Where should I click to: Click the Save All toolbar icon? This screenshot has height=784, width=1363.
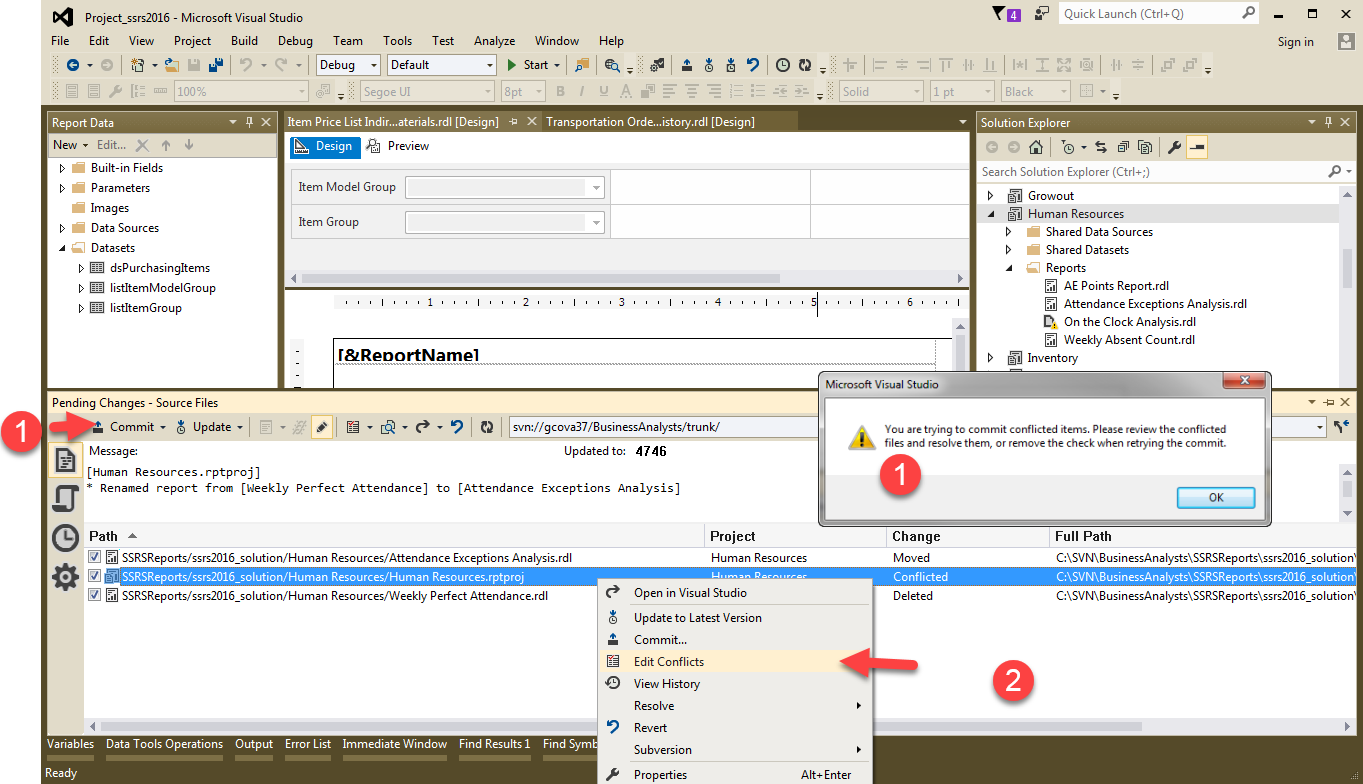click(215, 65)
